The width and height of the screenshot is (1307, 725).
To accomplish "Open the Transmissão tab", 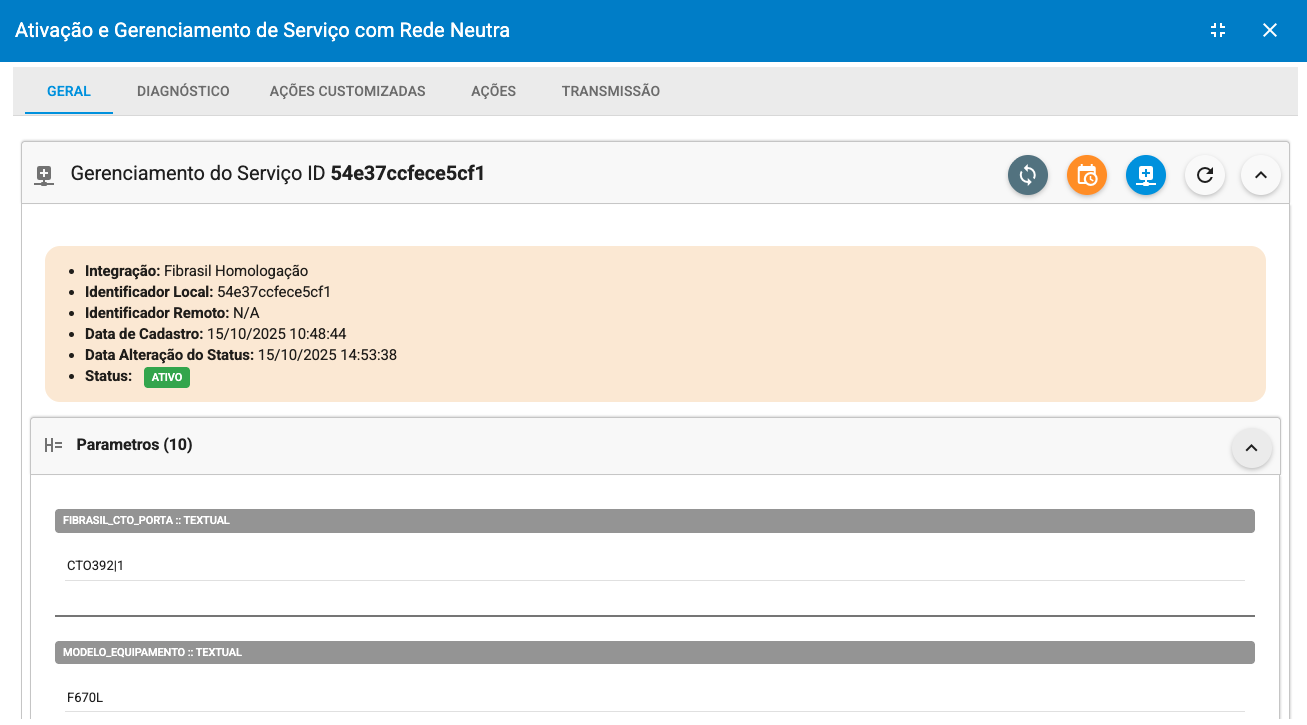I will (610, 91).
